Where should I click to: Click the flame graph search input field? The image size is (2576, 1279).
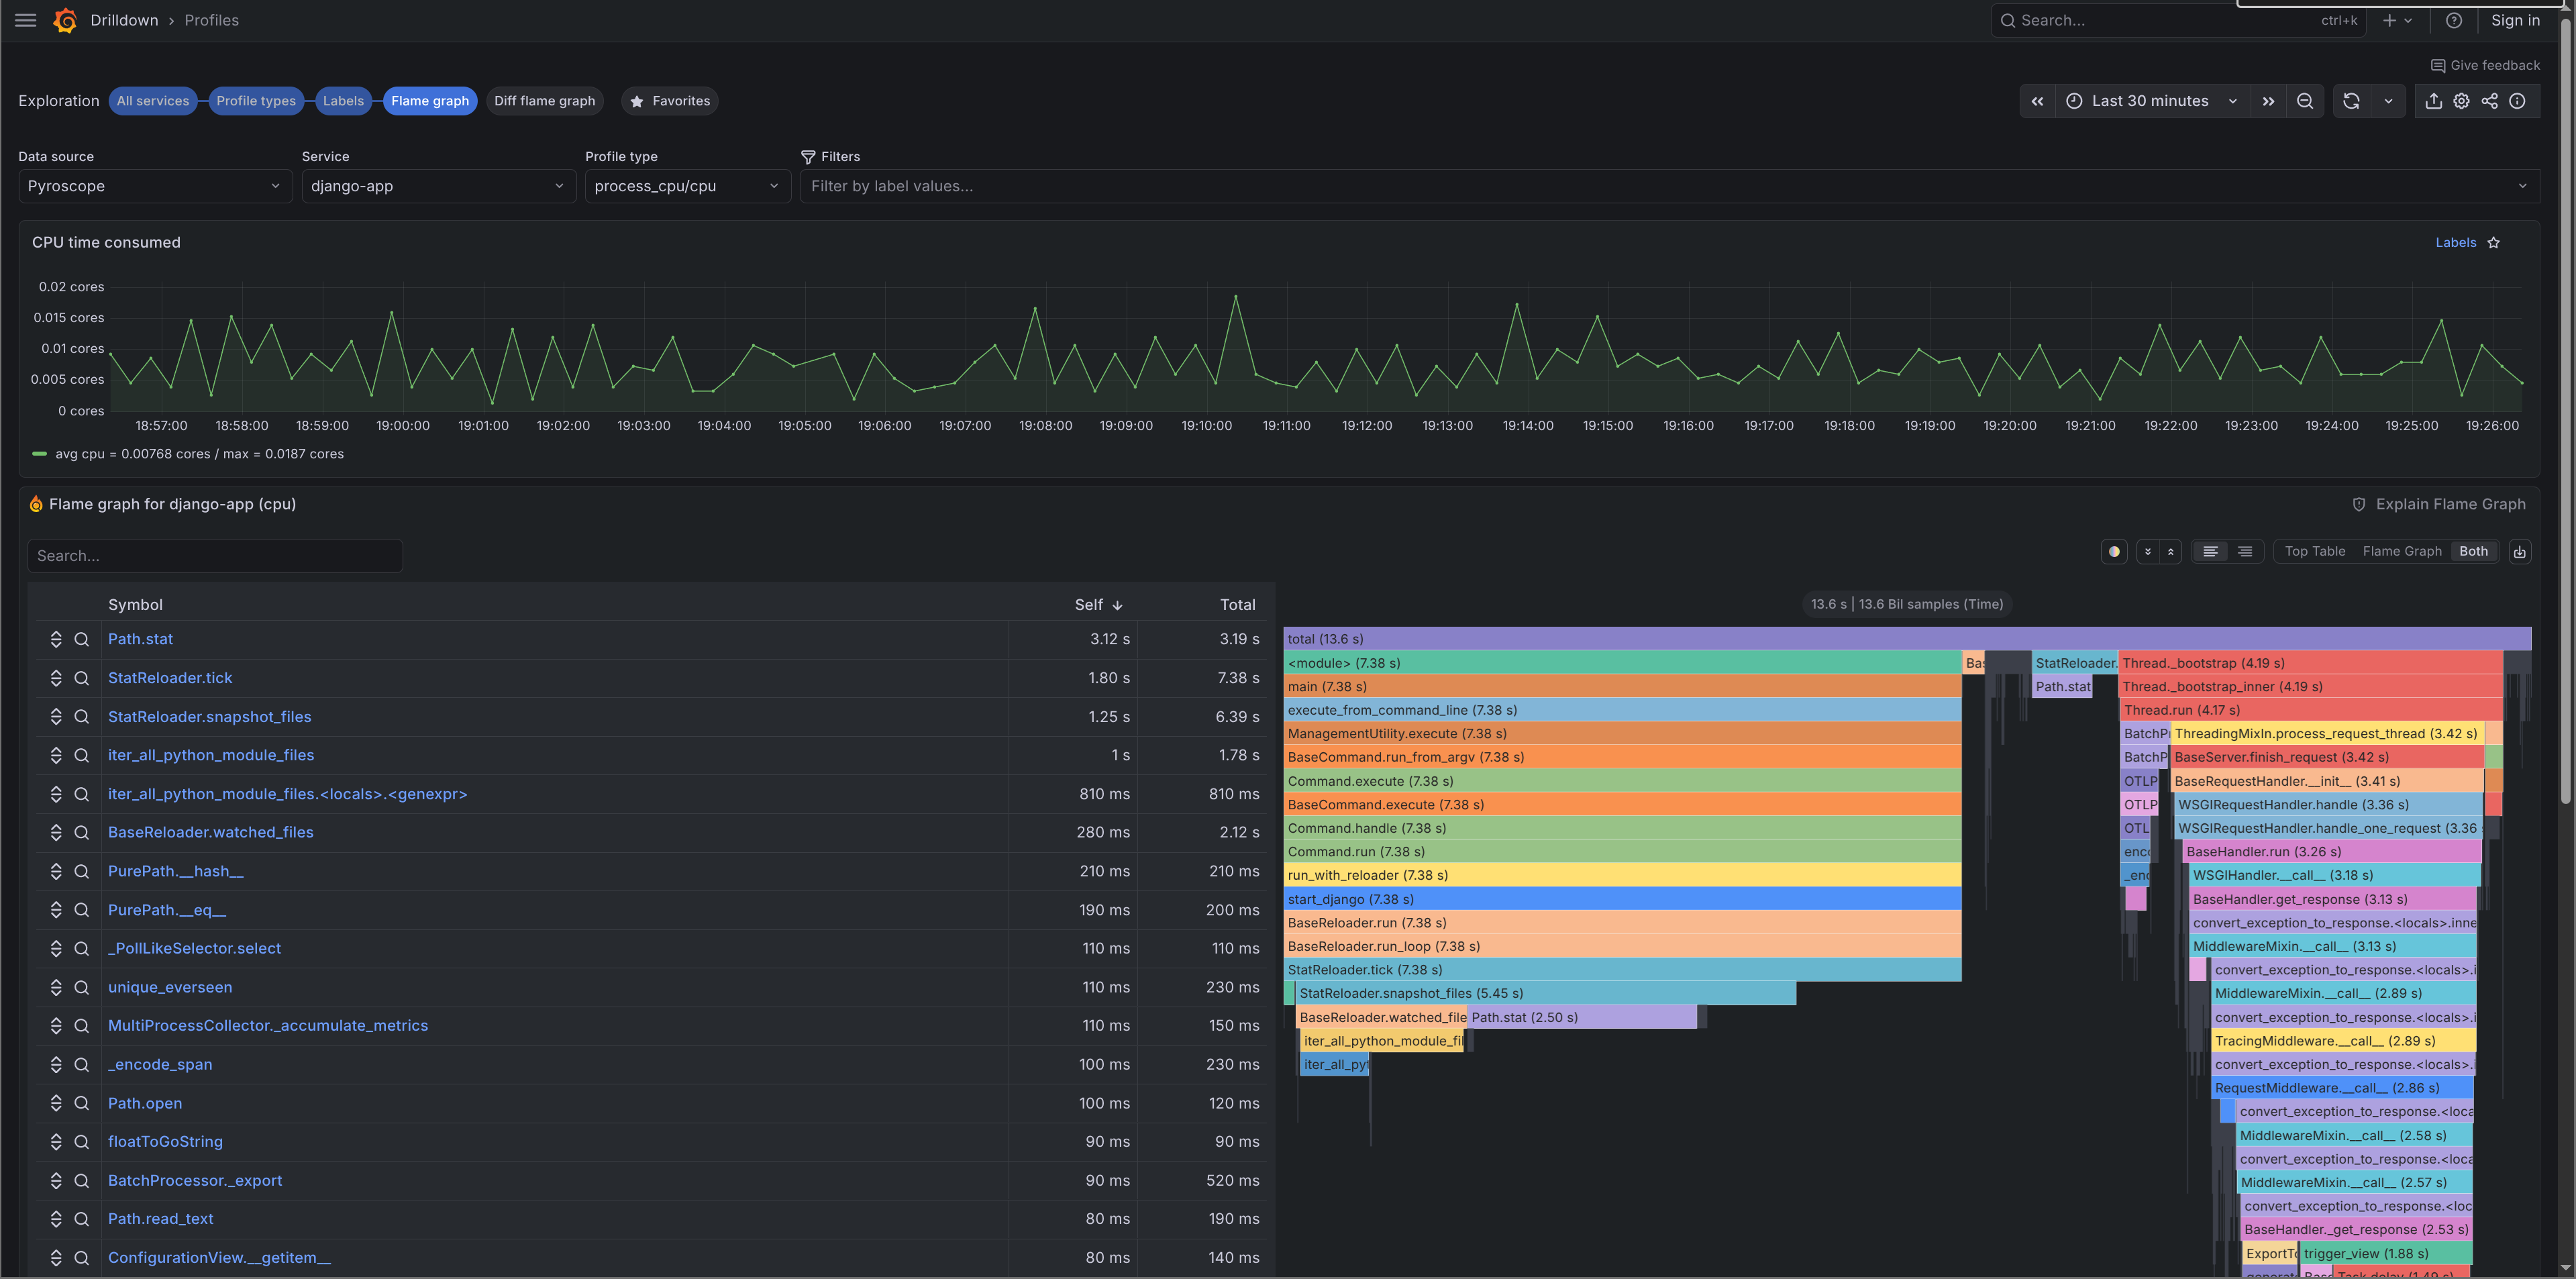click(x=214, y=555)
